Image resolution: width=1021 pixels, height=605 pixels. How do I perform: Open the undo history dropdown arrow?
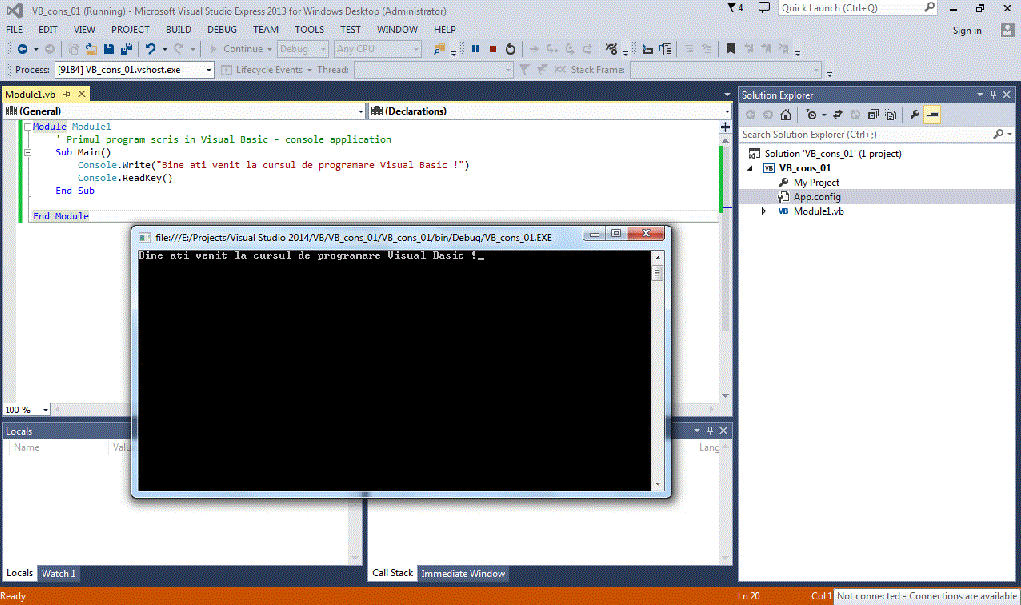(165, 49)
